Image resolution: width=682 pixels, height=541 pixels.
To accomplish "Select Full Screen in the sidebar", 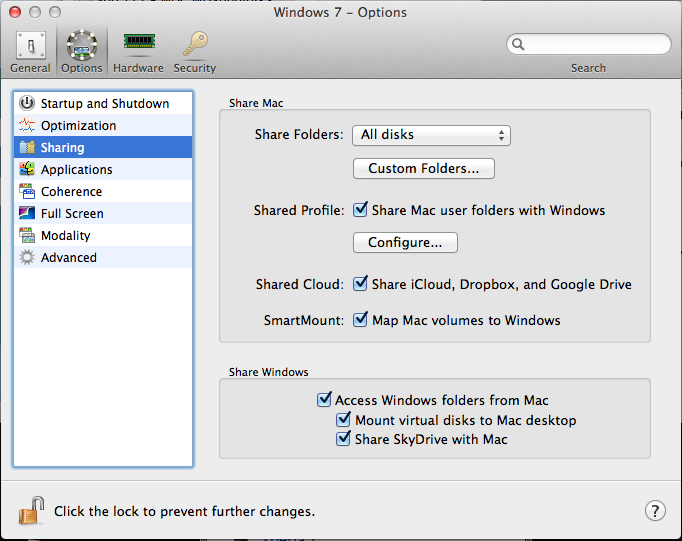I will tap(103, 213).
